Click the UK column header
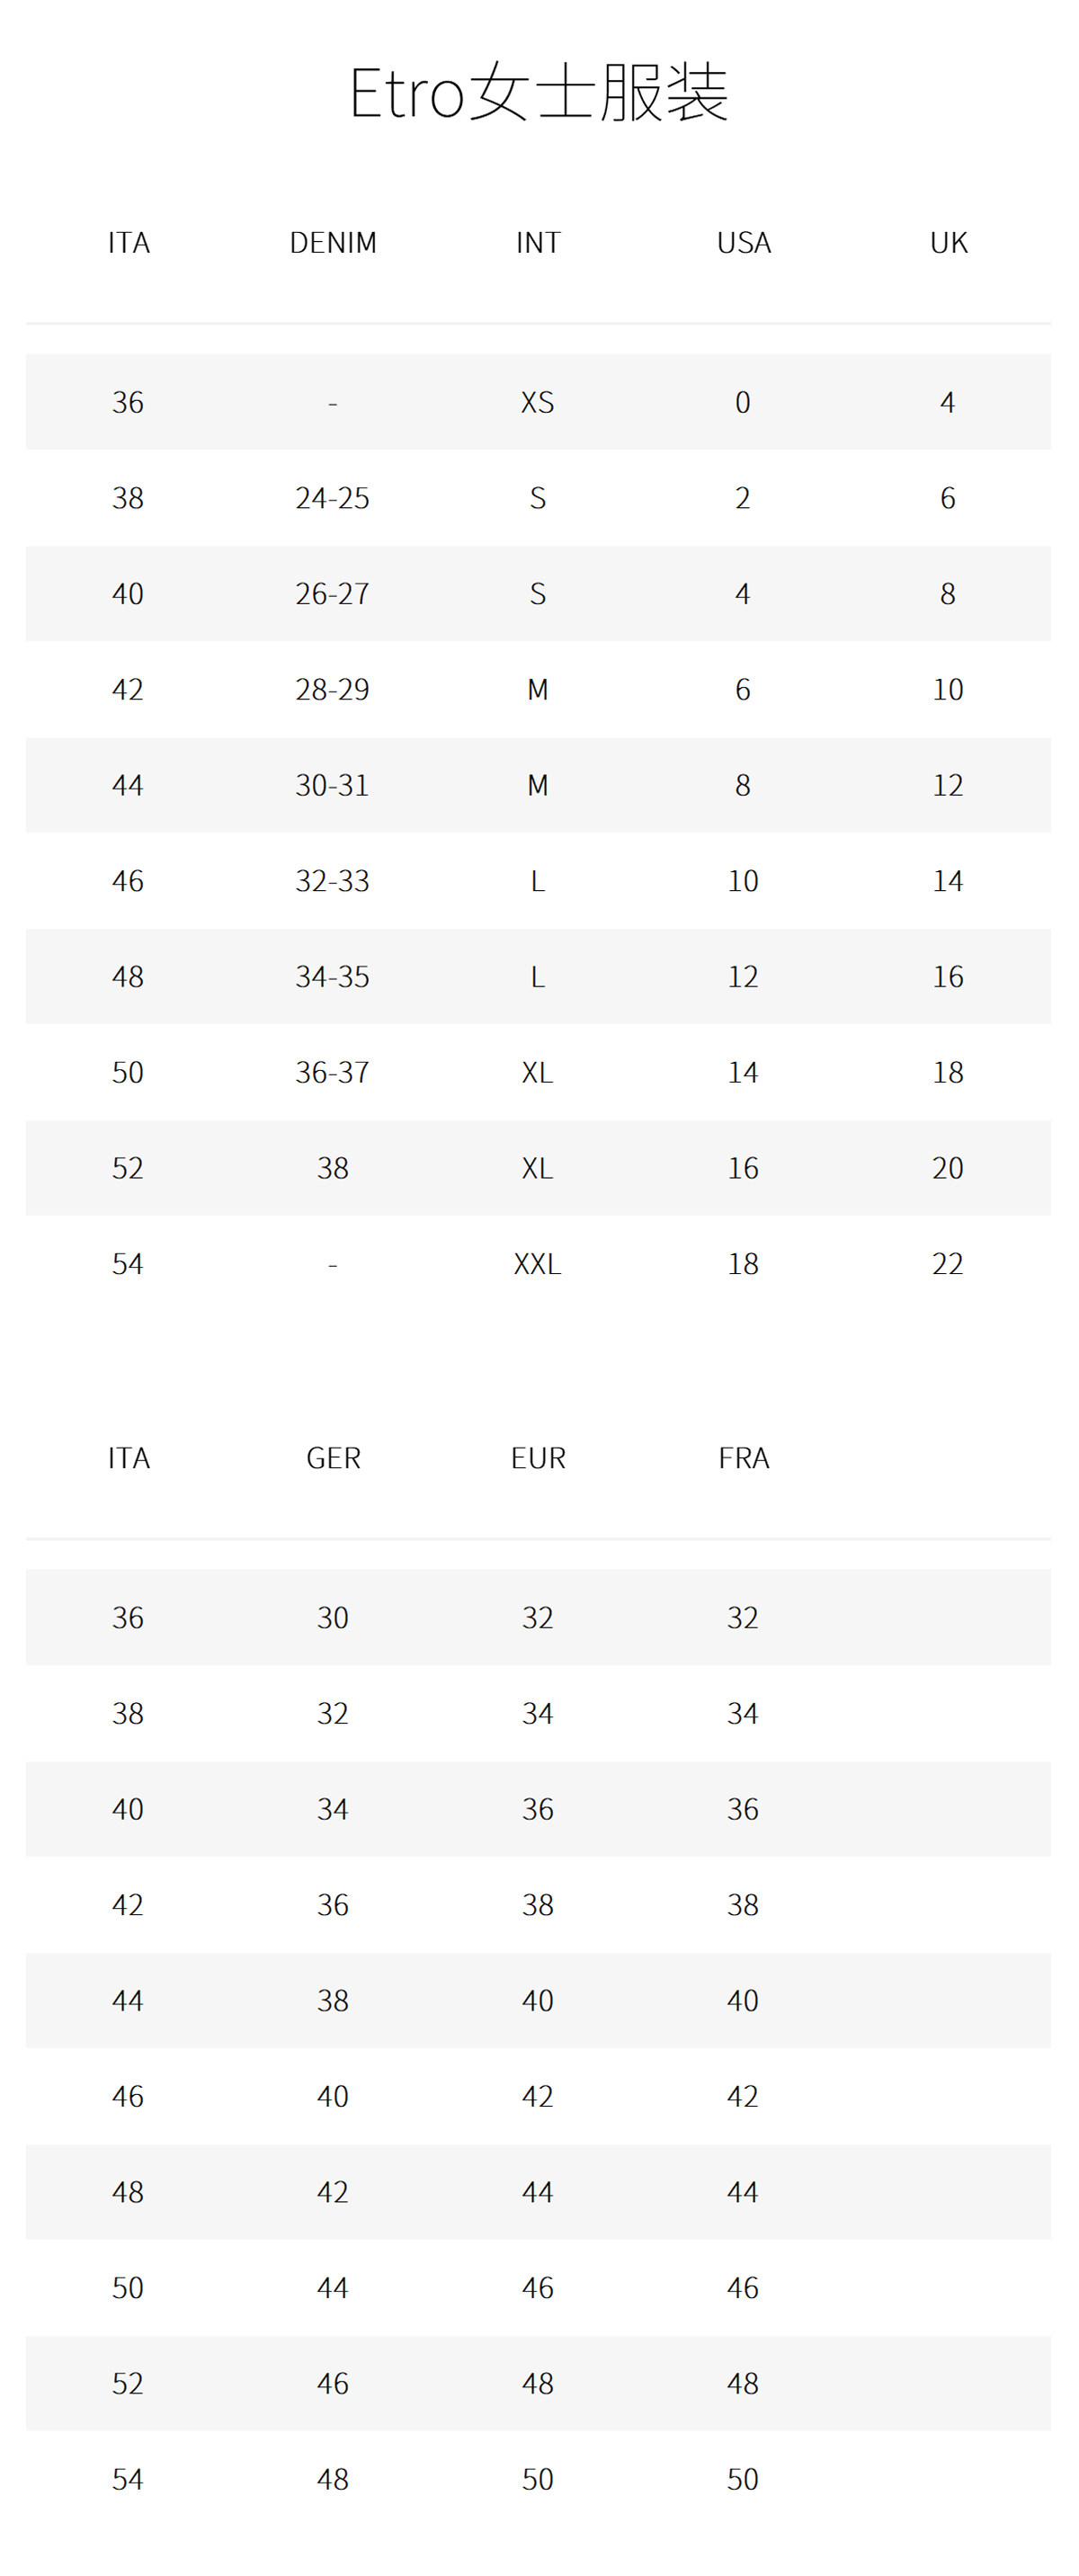 948,243
